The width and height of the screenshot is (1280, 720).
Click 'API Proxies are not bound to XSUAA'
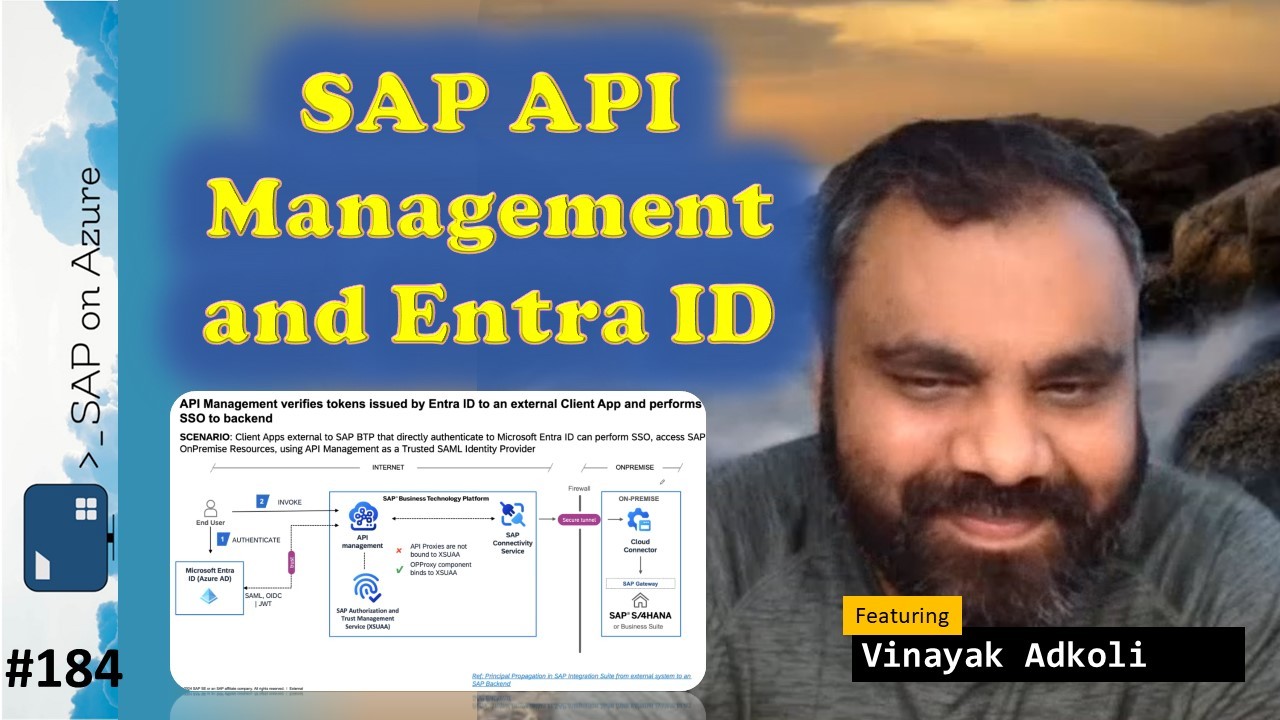click(x=439, y=551)
